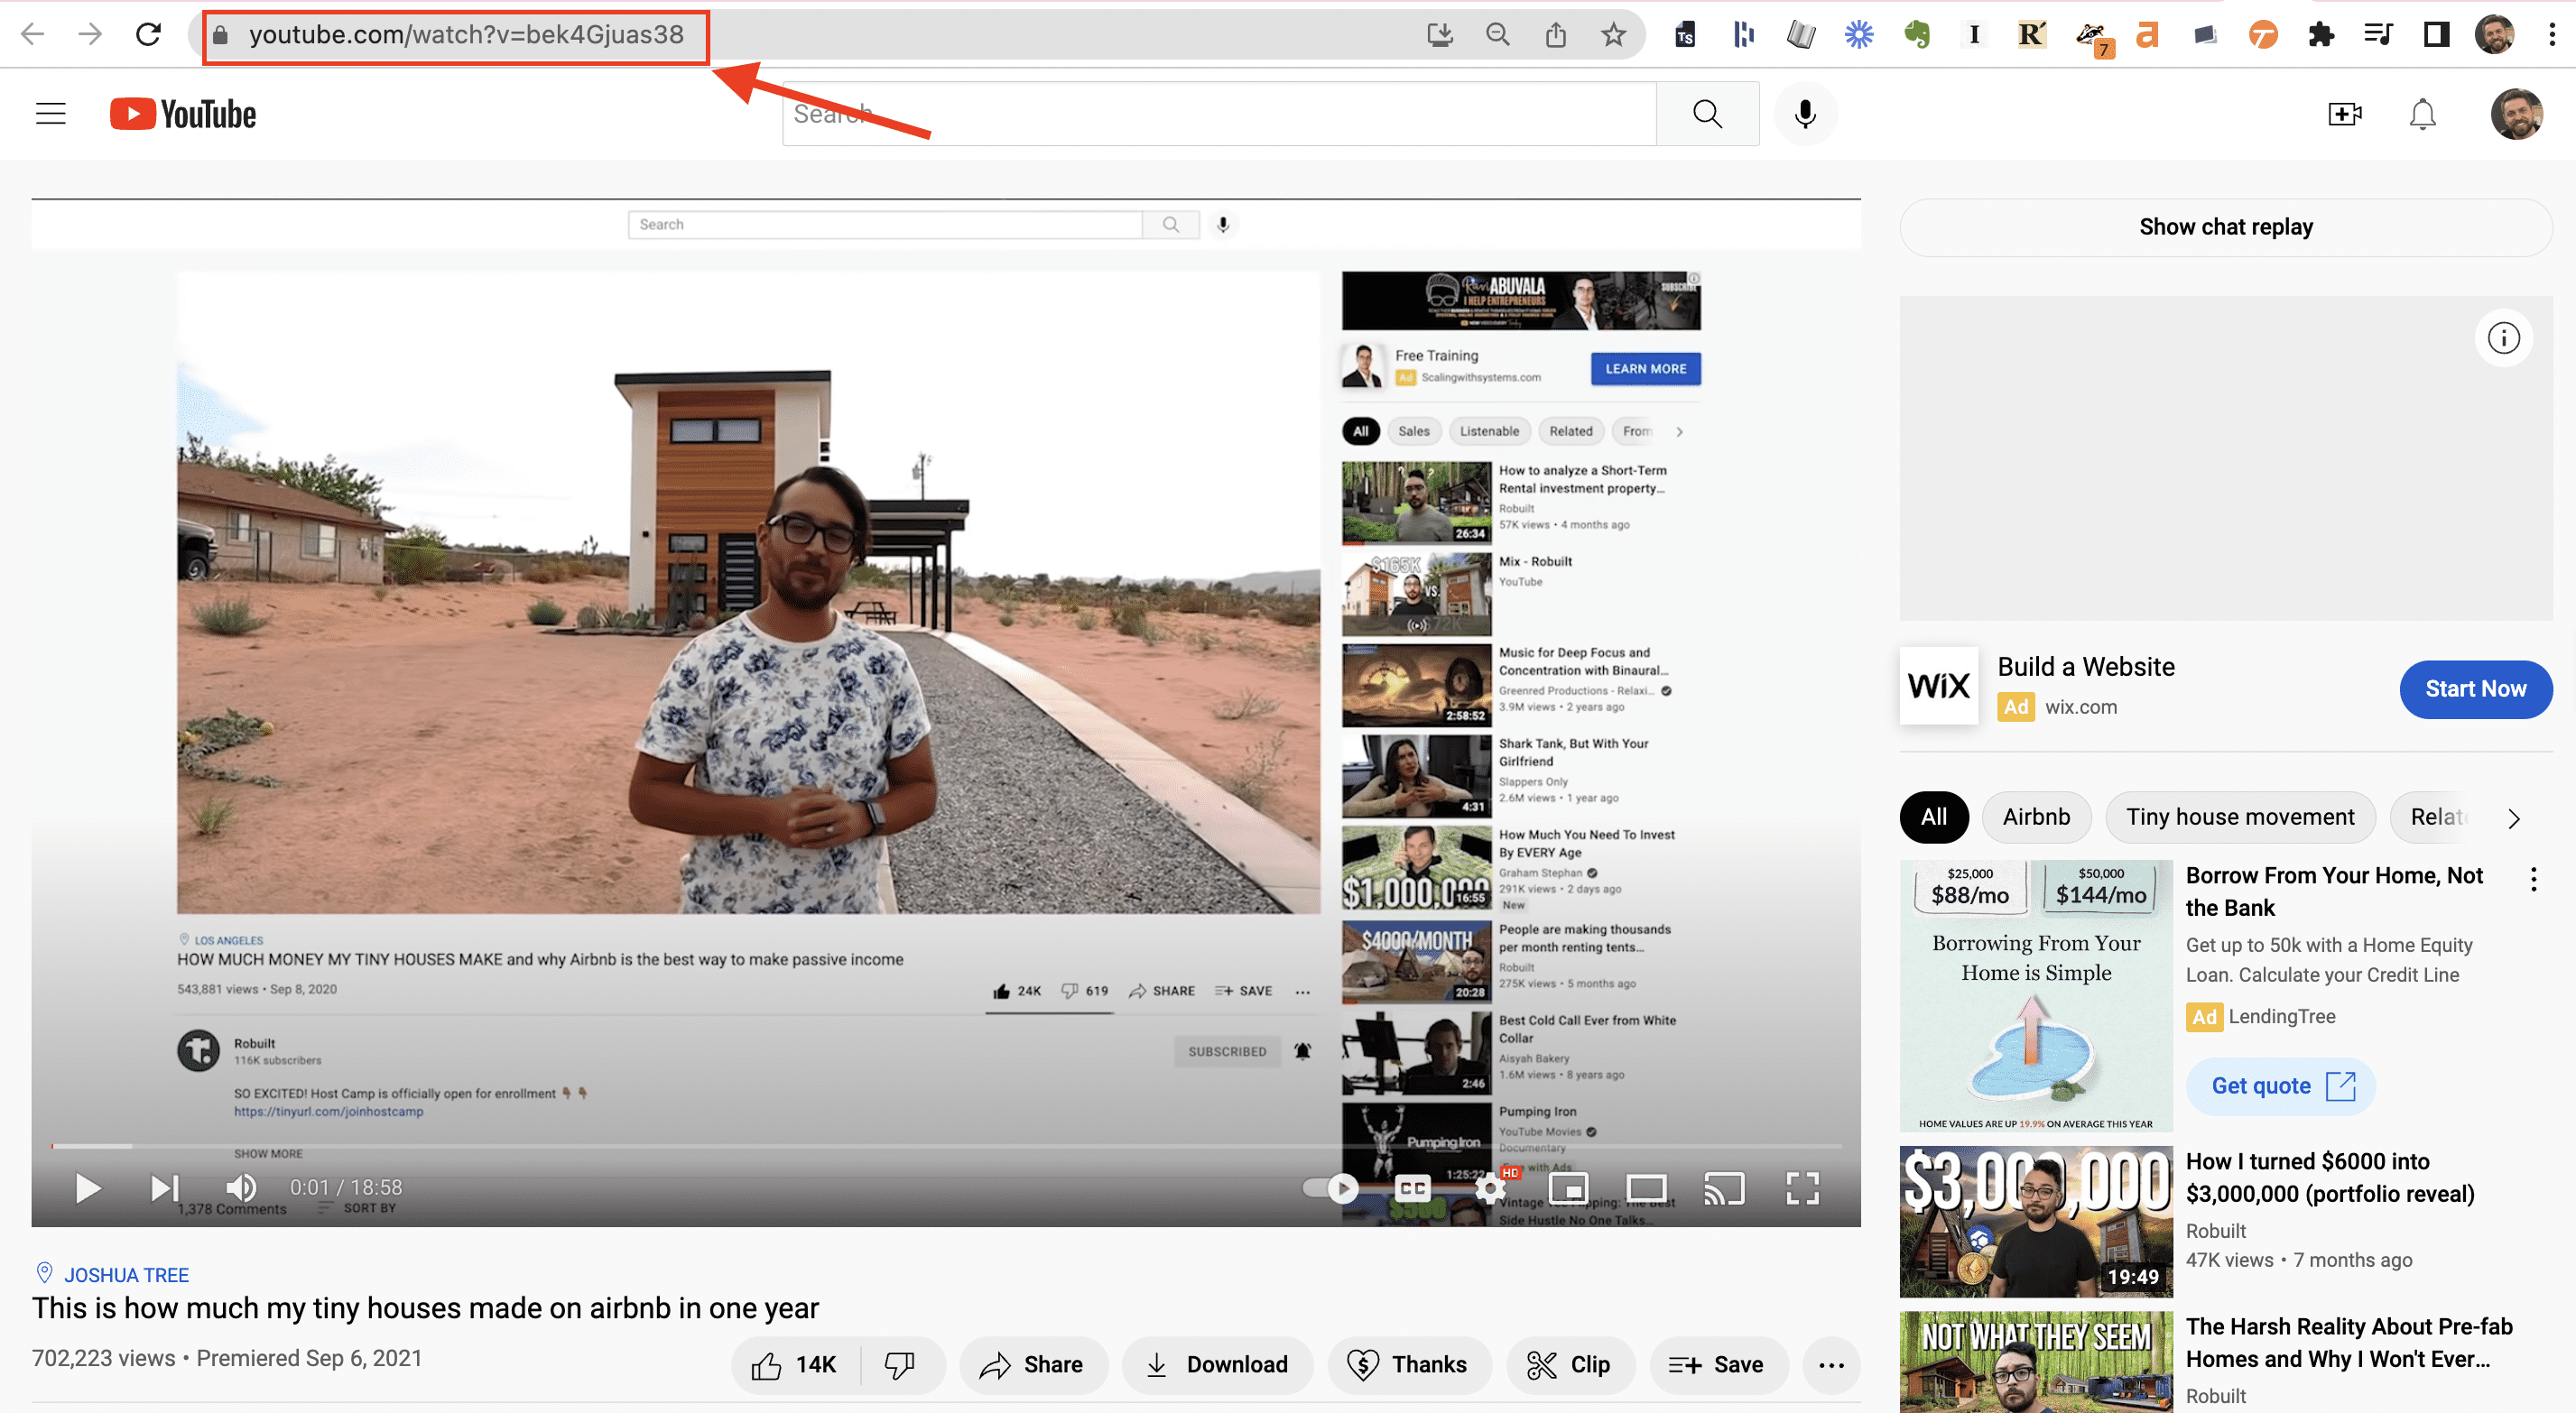2576x1413 pixels.
Task: Open the notifications bell
Action: pos(2422,114)
